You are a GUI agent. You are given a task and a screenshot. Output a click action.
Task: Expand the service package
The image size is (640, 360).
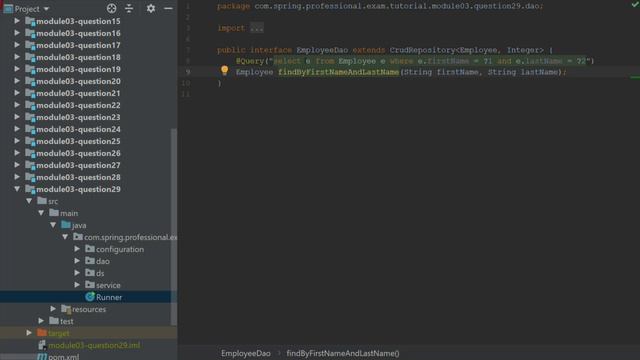click(77, 285)
